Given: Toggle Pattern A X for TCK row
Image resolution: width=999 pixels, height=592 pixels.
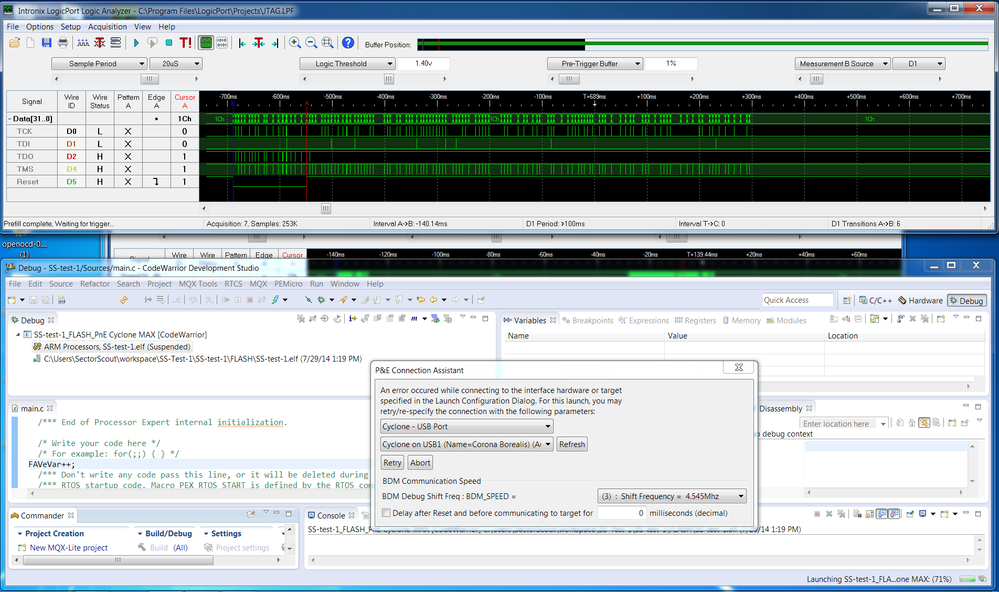Looking at the screenshot, I should [x=128, y=131].
